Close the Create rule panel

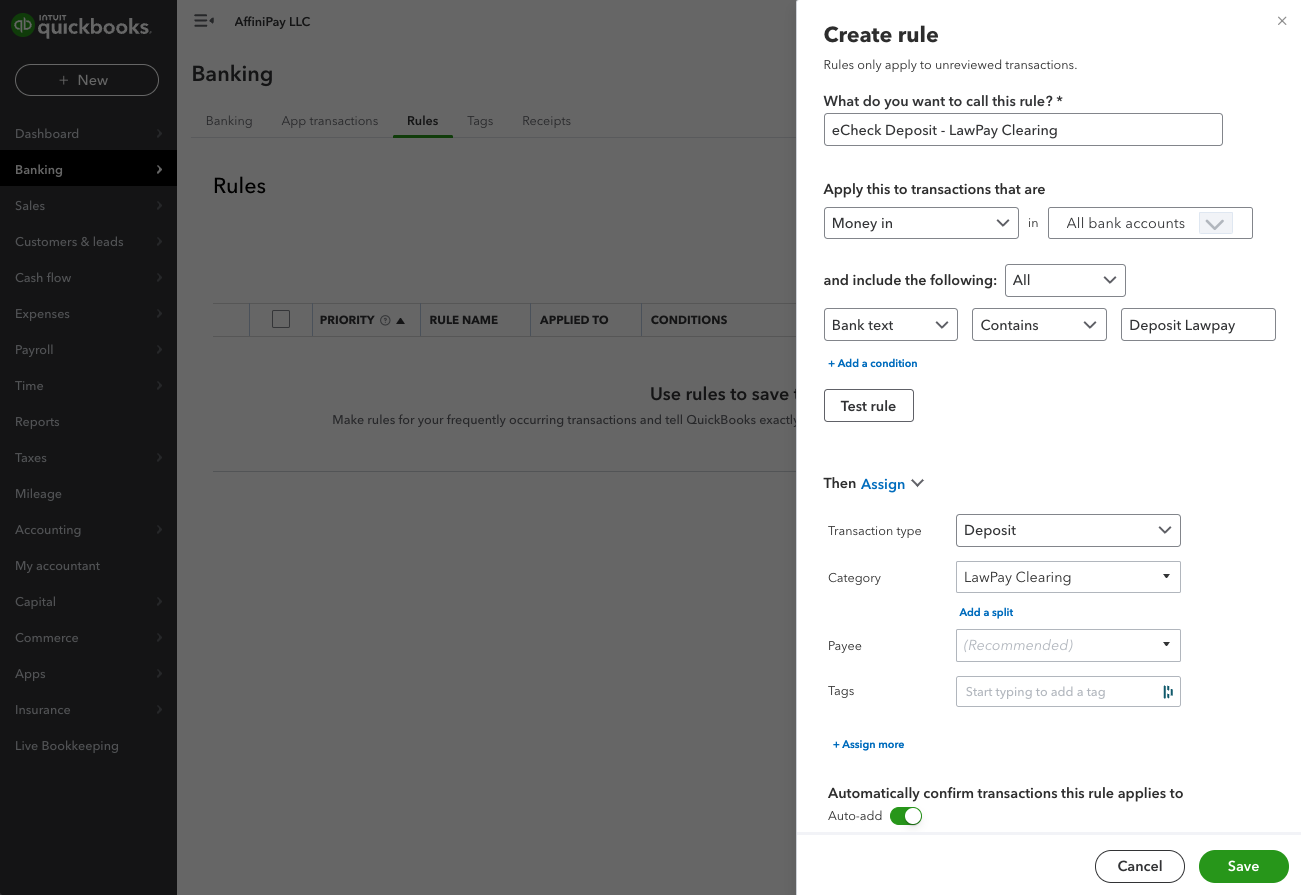(x=1281, y=21)
